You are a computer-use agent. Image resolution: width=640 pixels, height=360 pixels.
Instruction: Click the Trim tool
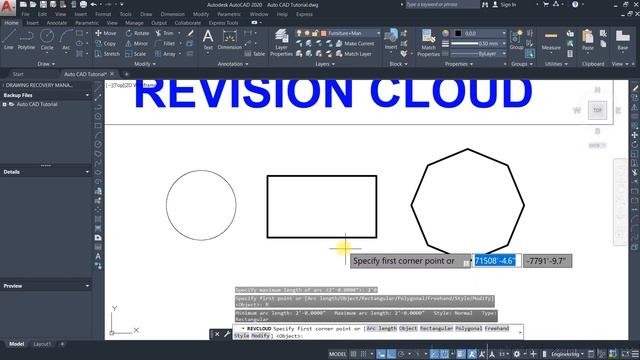(164, 33)
